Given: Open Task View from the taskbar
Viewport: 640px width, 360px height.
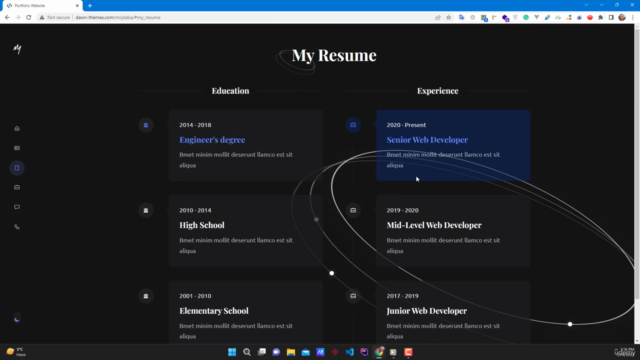Looking at the screenshot, I should (262, 352).
